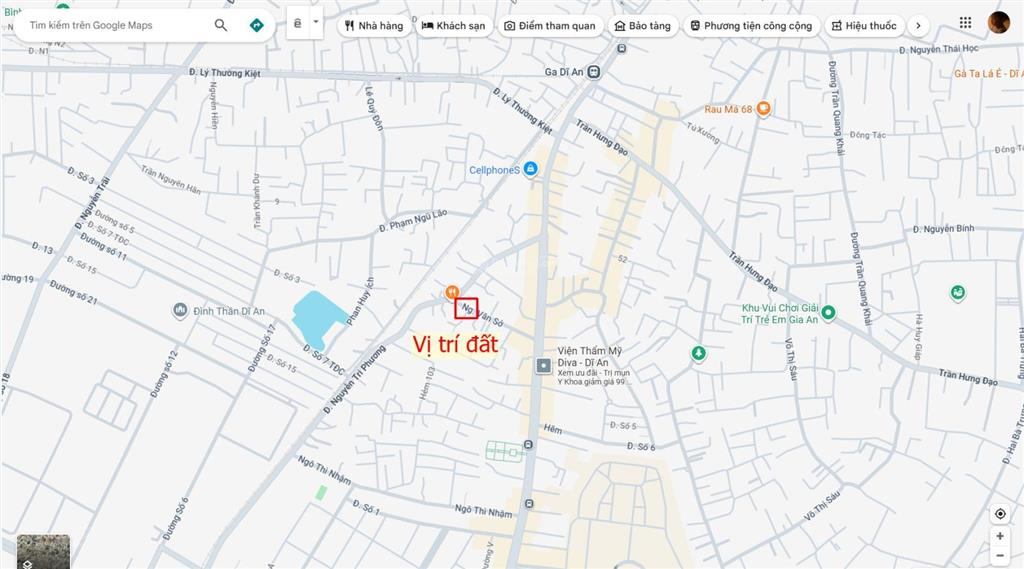Open the Google apps grid
The image size is (1024, 569).
(x=965, y=24)
